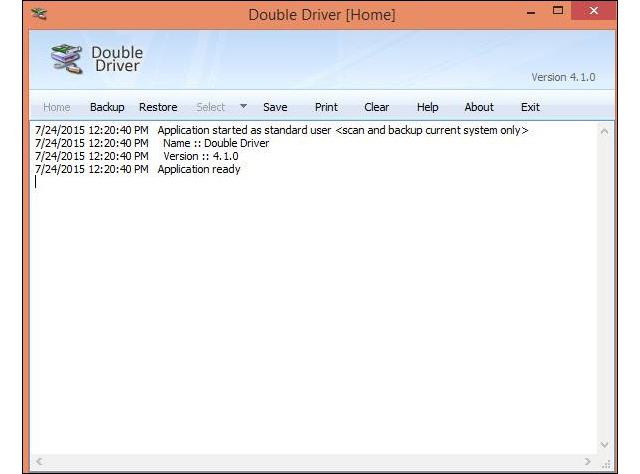
Task: Expand the Select dropdown arrow
Action: (x=243, y=106)
